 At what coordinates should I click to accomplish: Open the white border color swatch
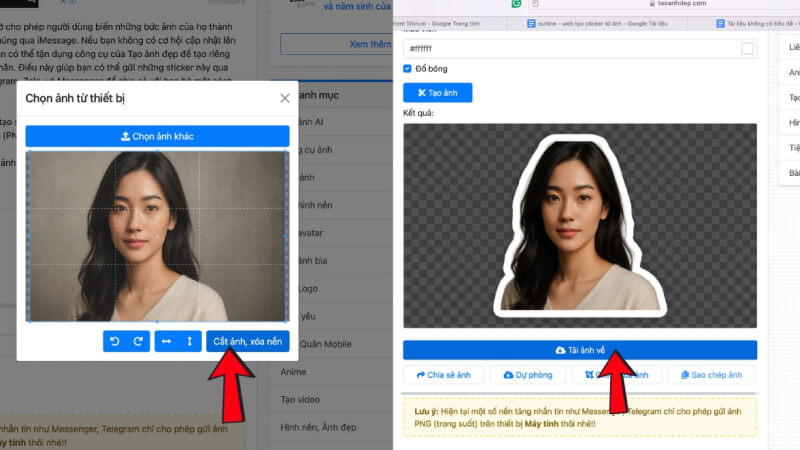click(x=747, y=48)
